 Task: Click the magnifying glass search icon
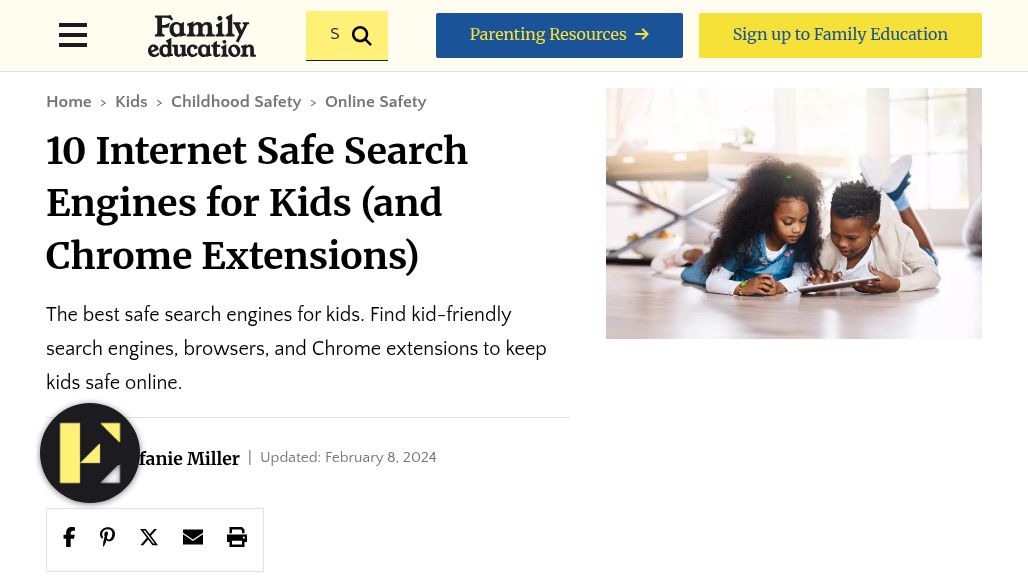pos(362,37)
